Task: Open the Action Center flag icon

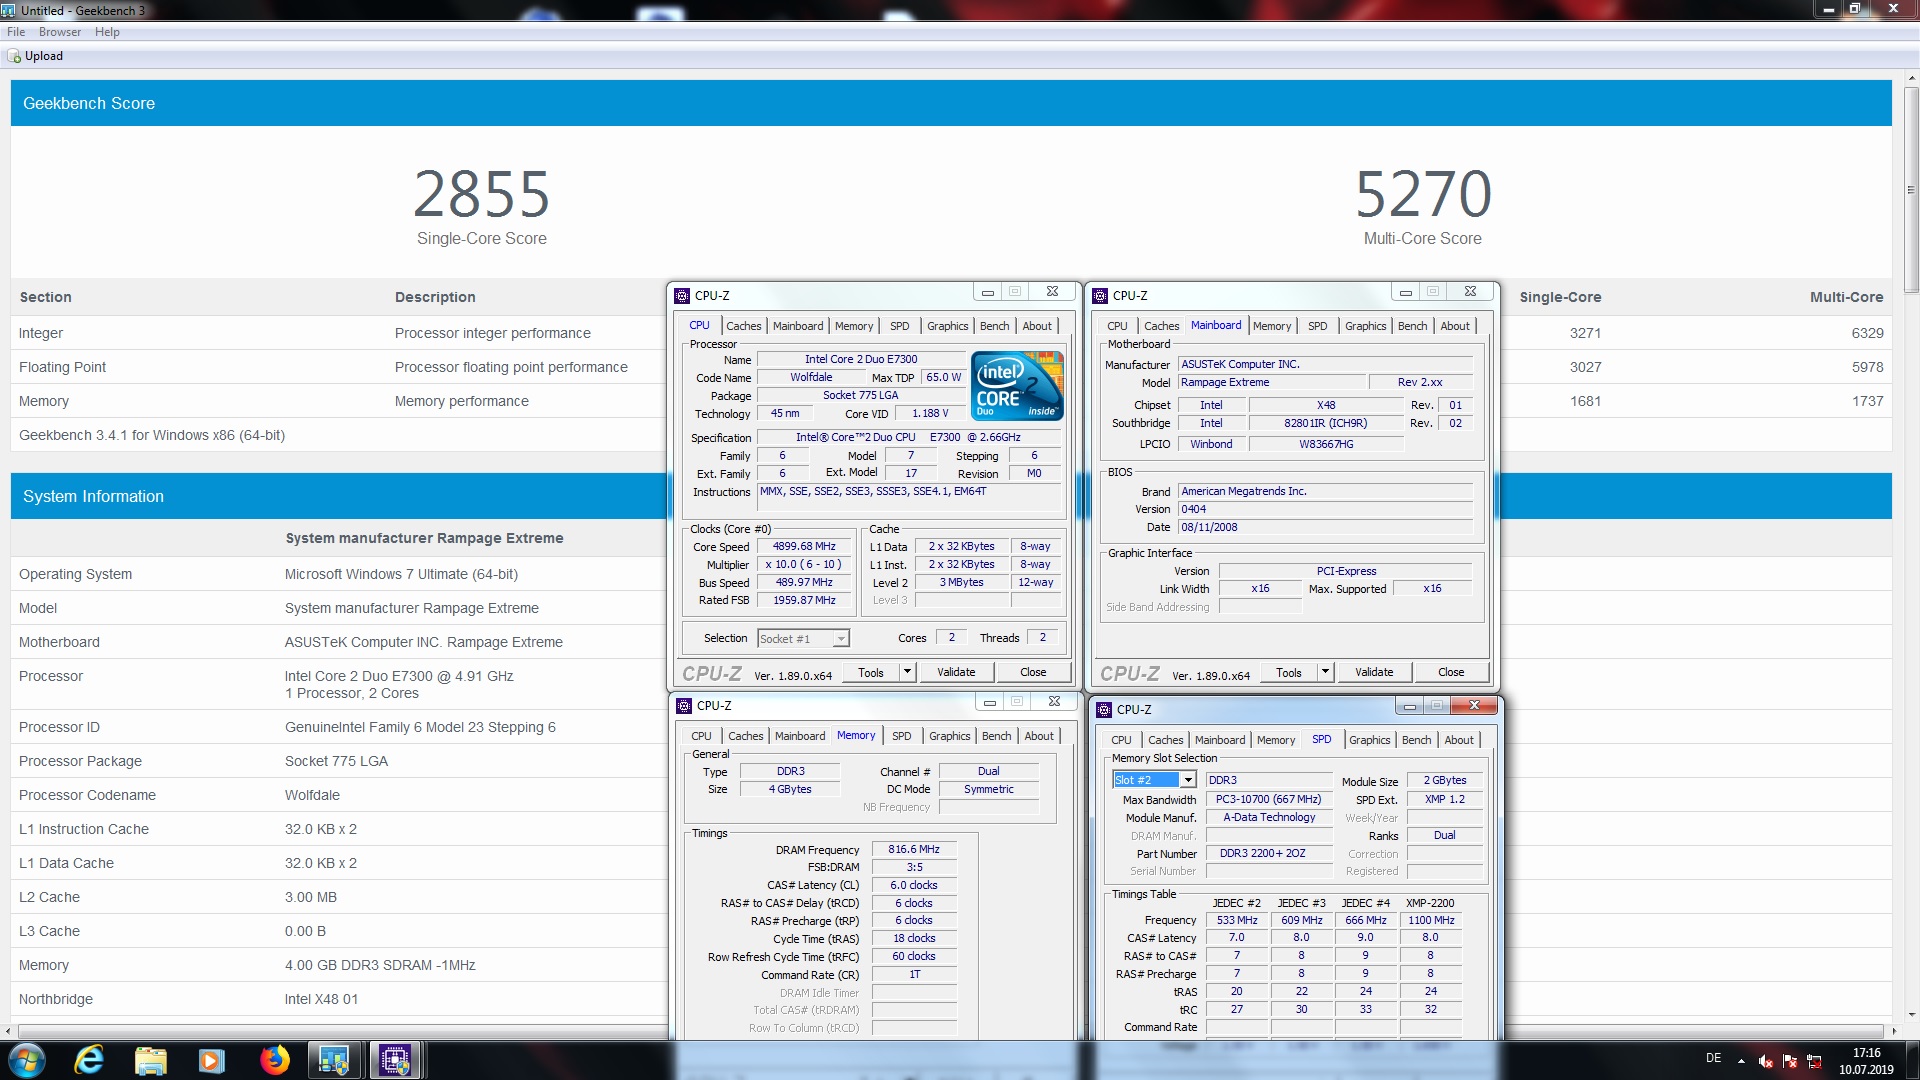Action: click(x=1789, y=1061)
